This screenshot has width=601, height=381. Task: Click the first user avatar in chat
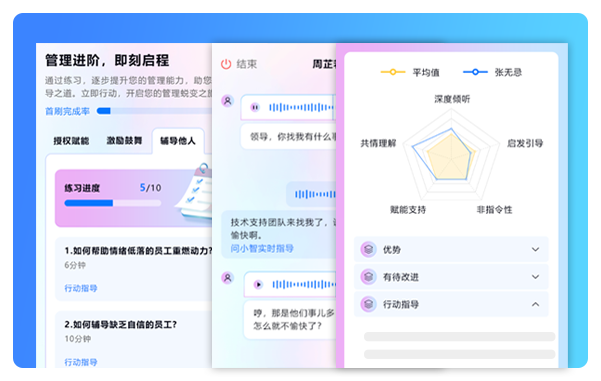point(228,101)
